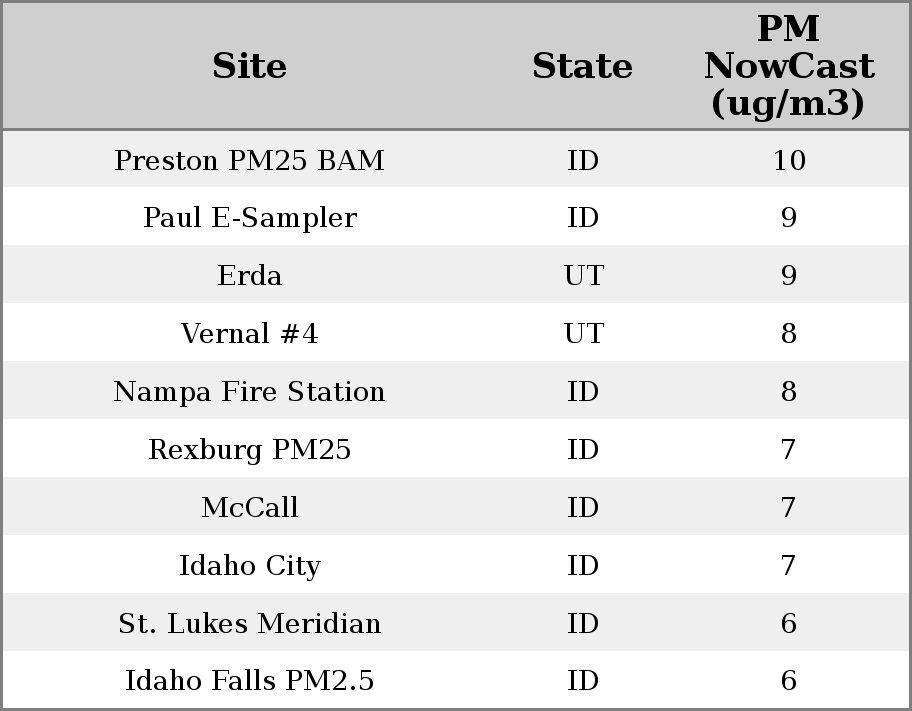Select the Rexburg PM25 site

coord(249,450)
